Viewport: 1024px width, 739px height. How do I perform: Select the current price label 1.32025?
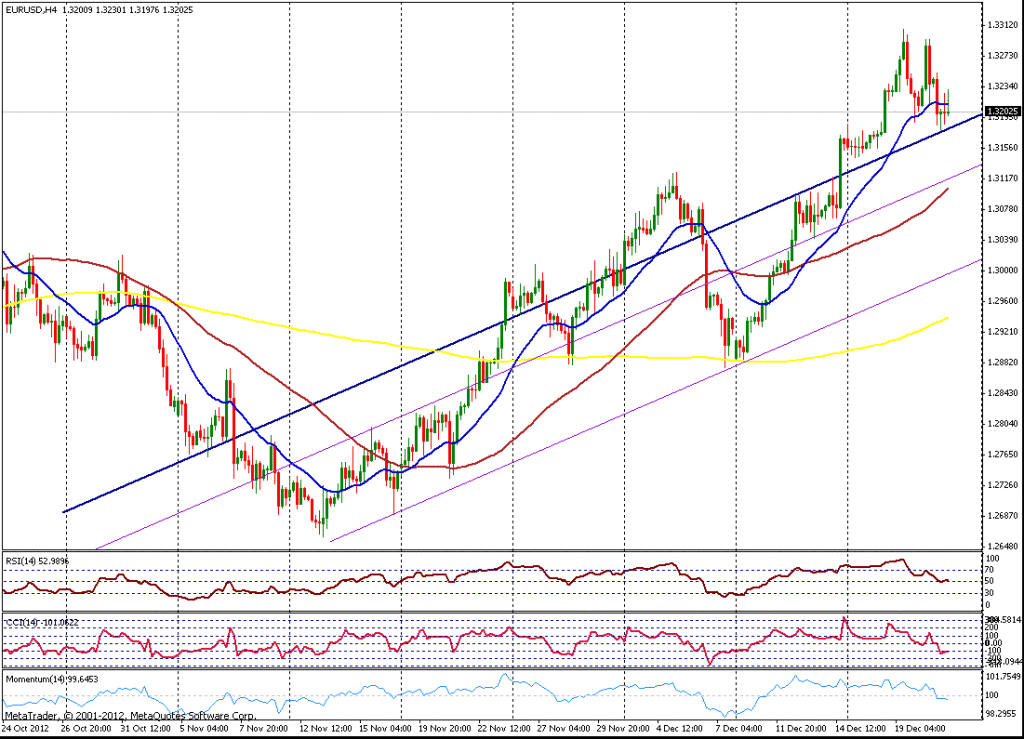[x=1002, y=112]
